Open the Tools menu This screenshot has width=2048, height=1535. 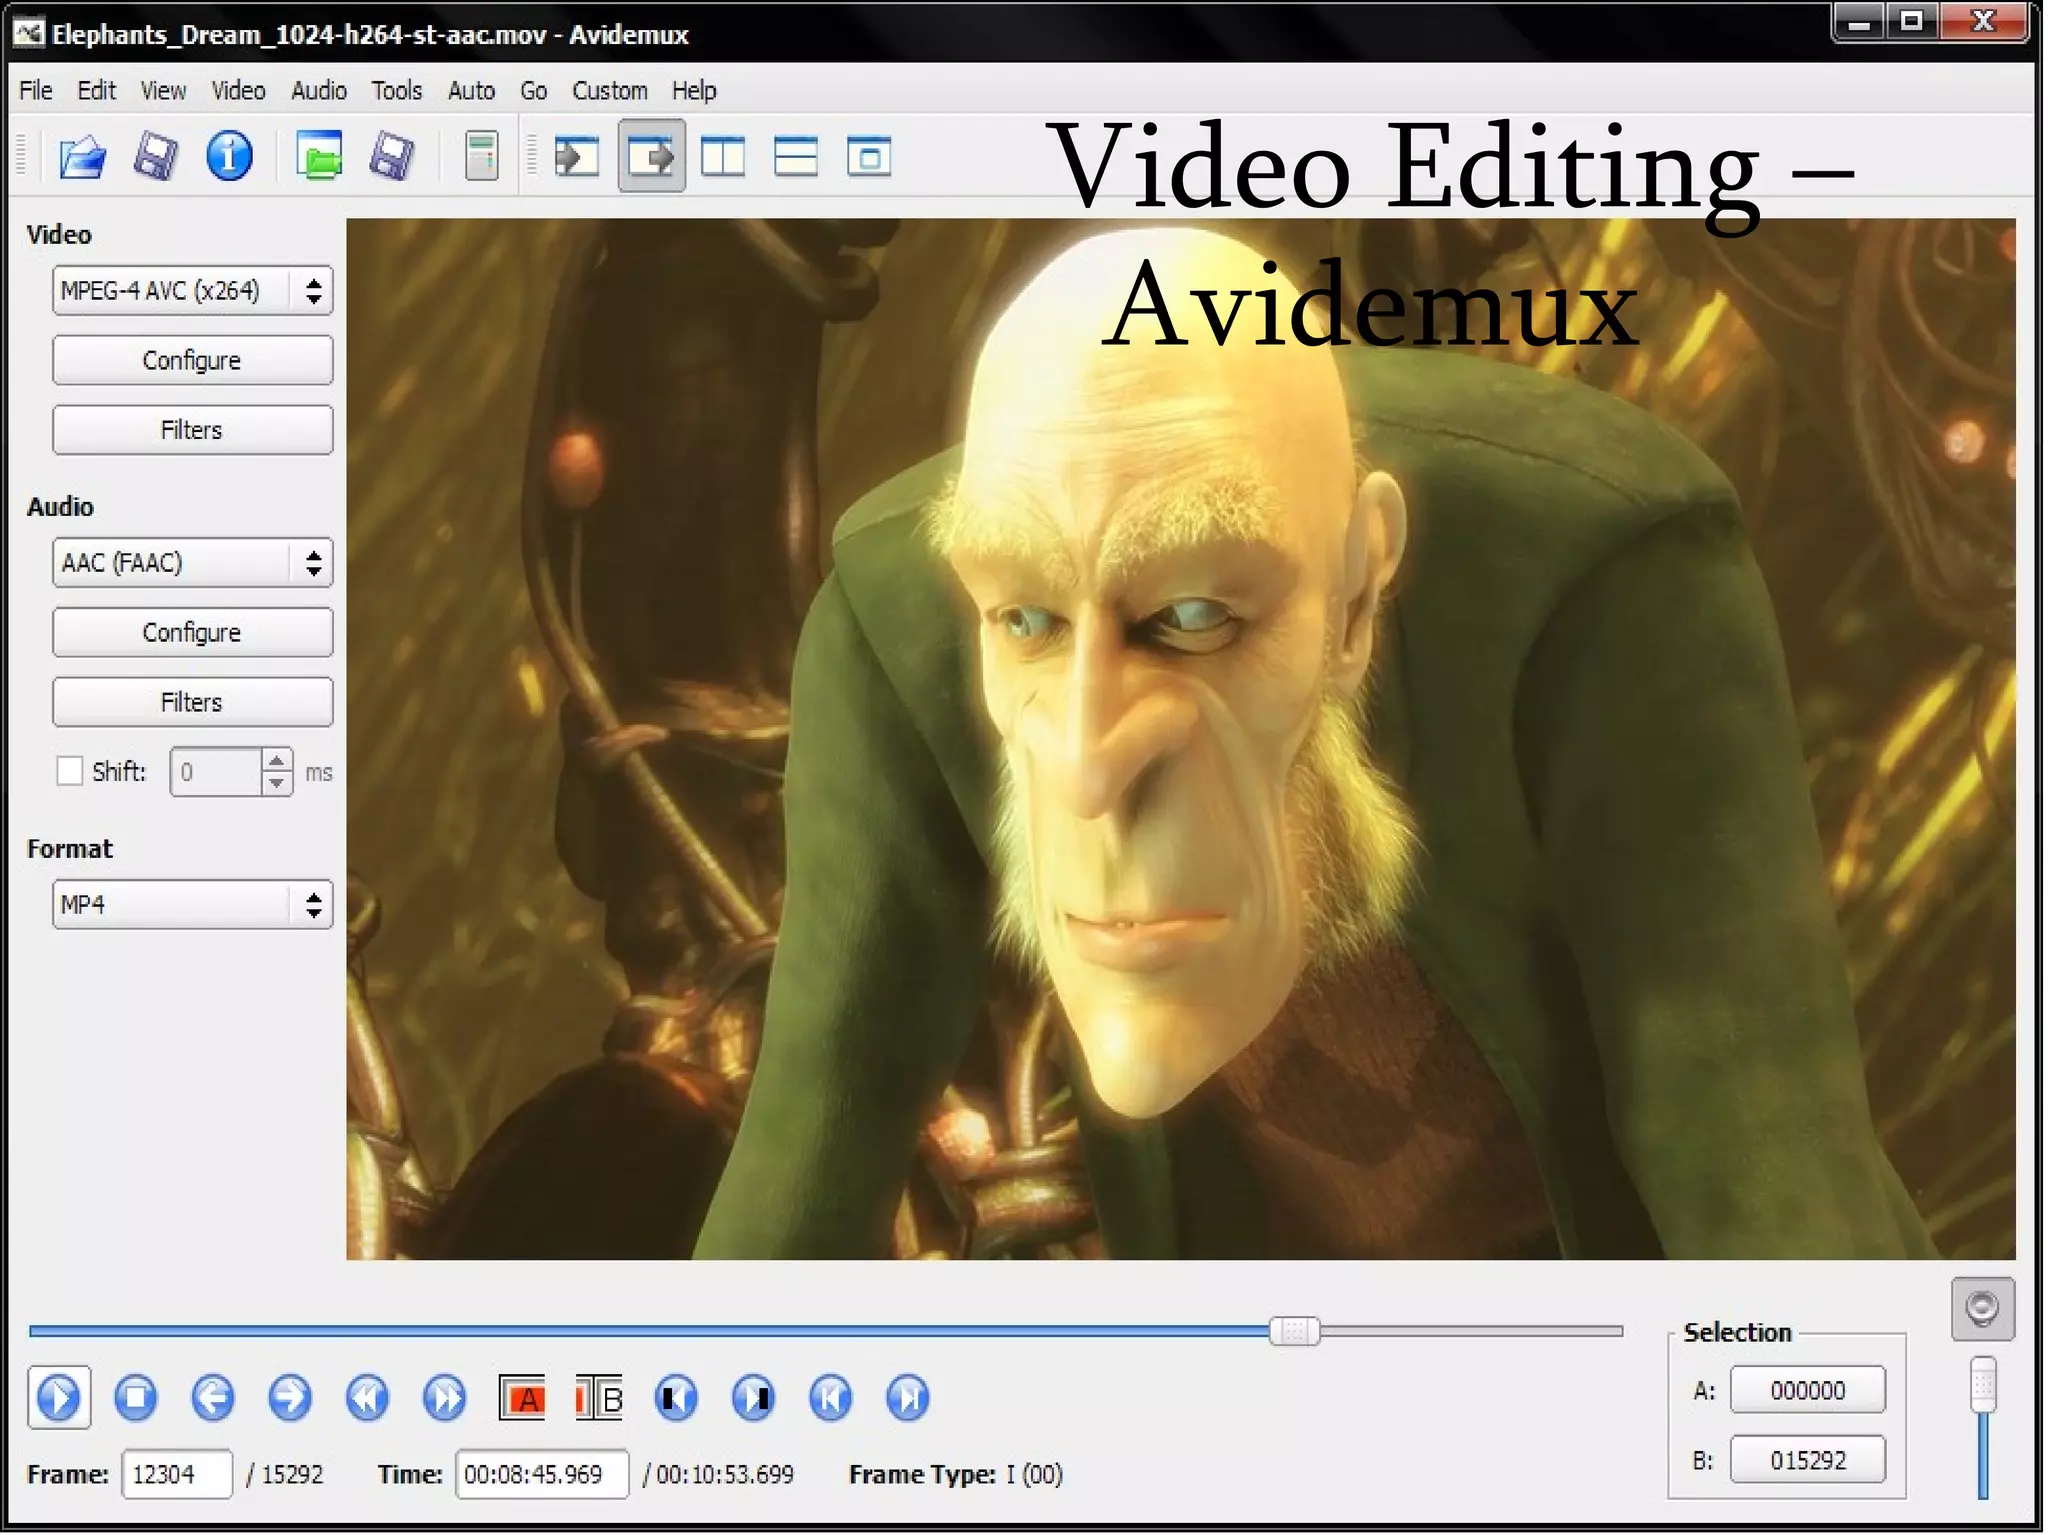(x=397, y=90)
